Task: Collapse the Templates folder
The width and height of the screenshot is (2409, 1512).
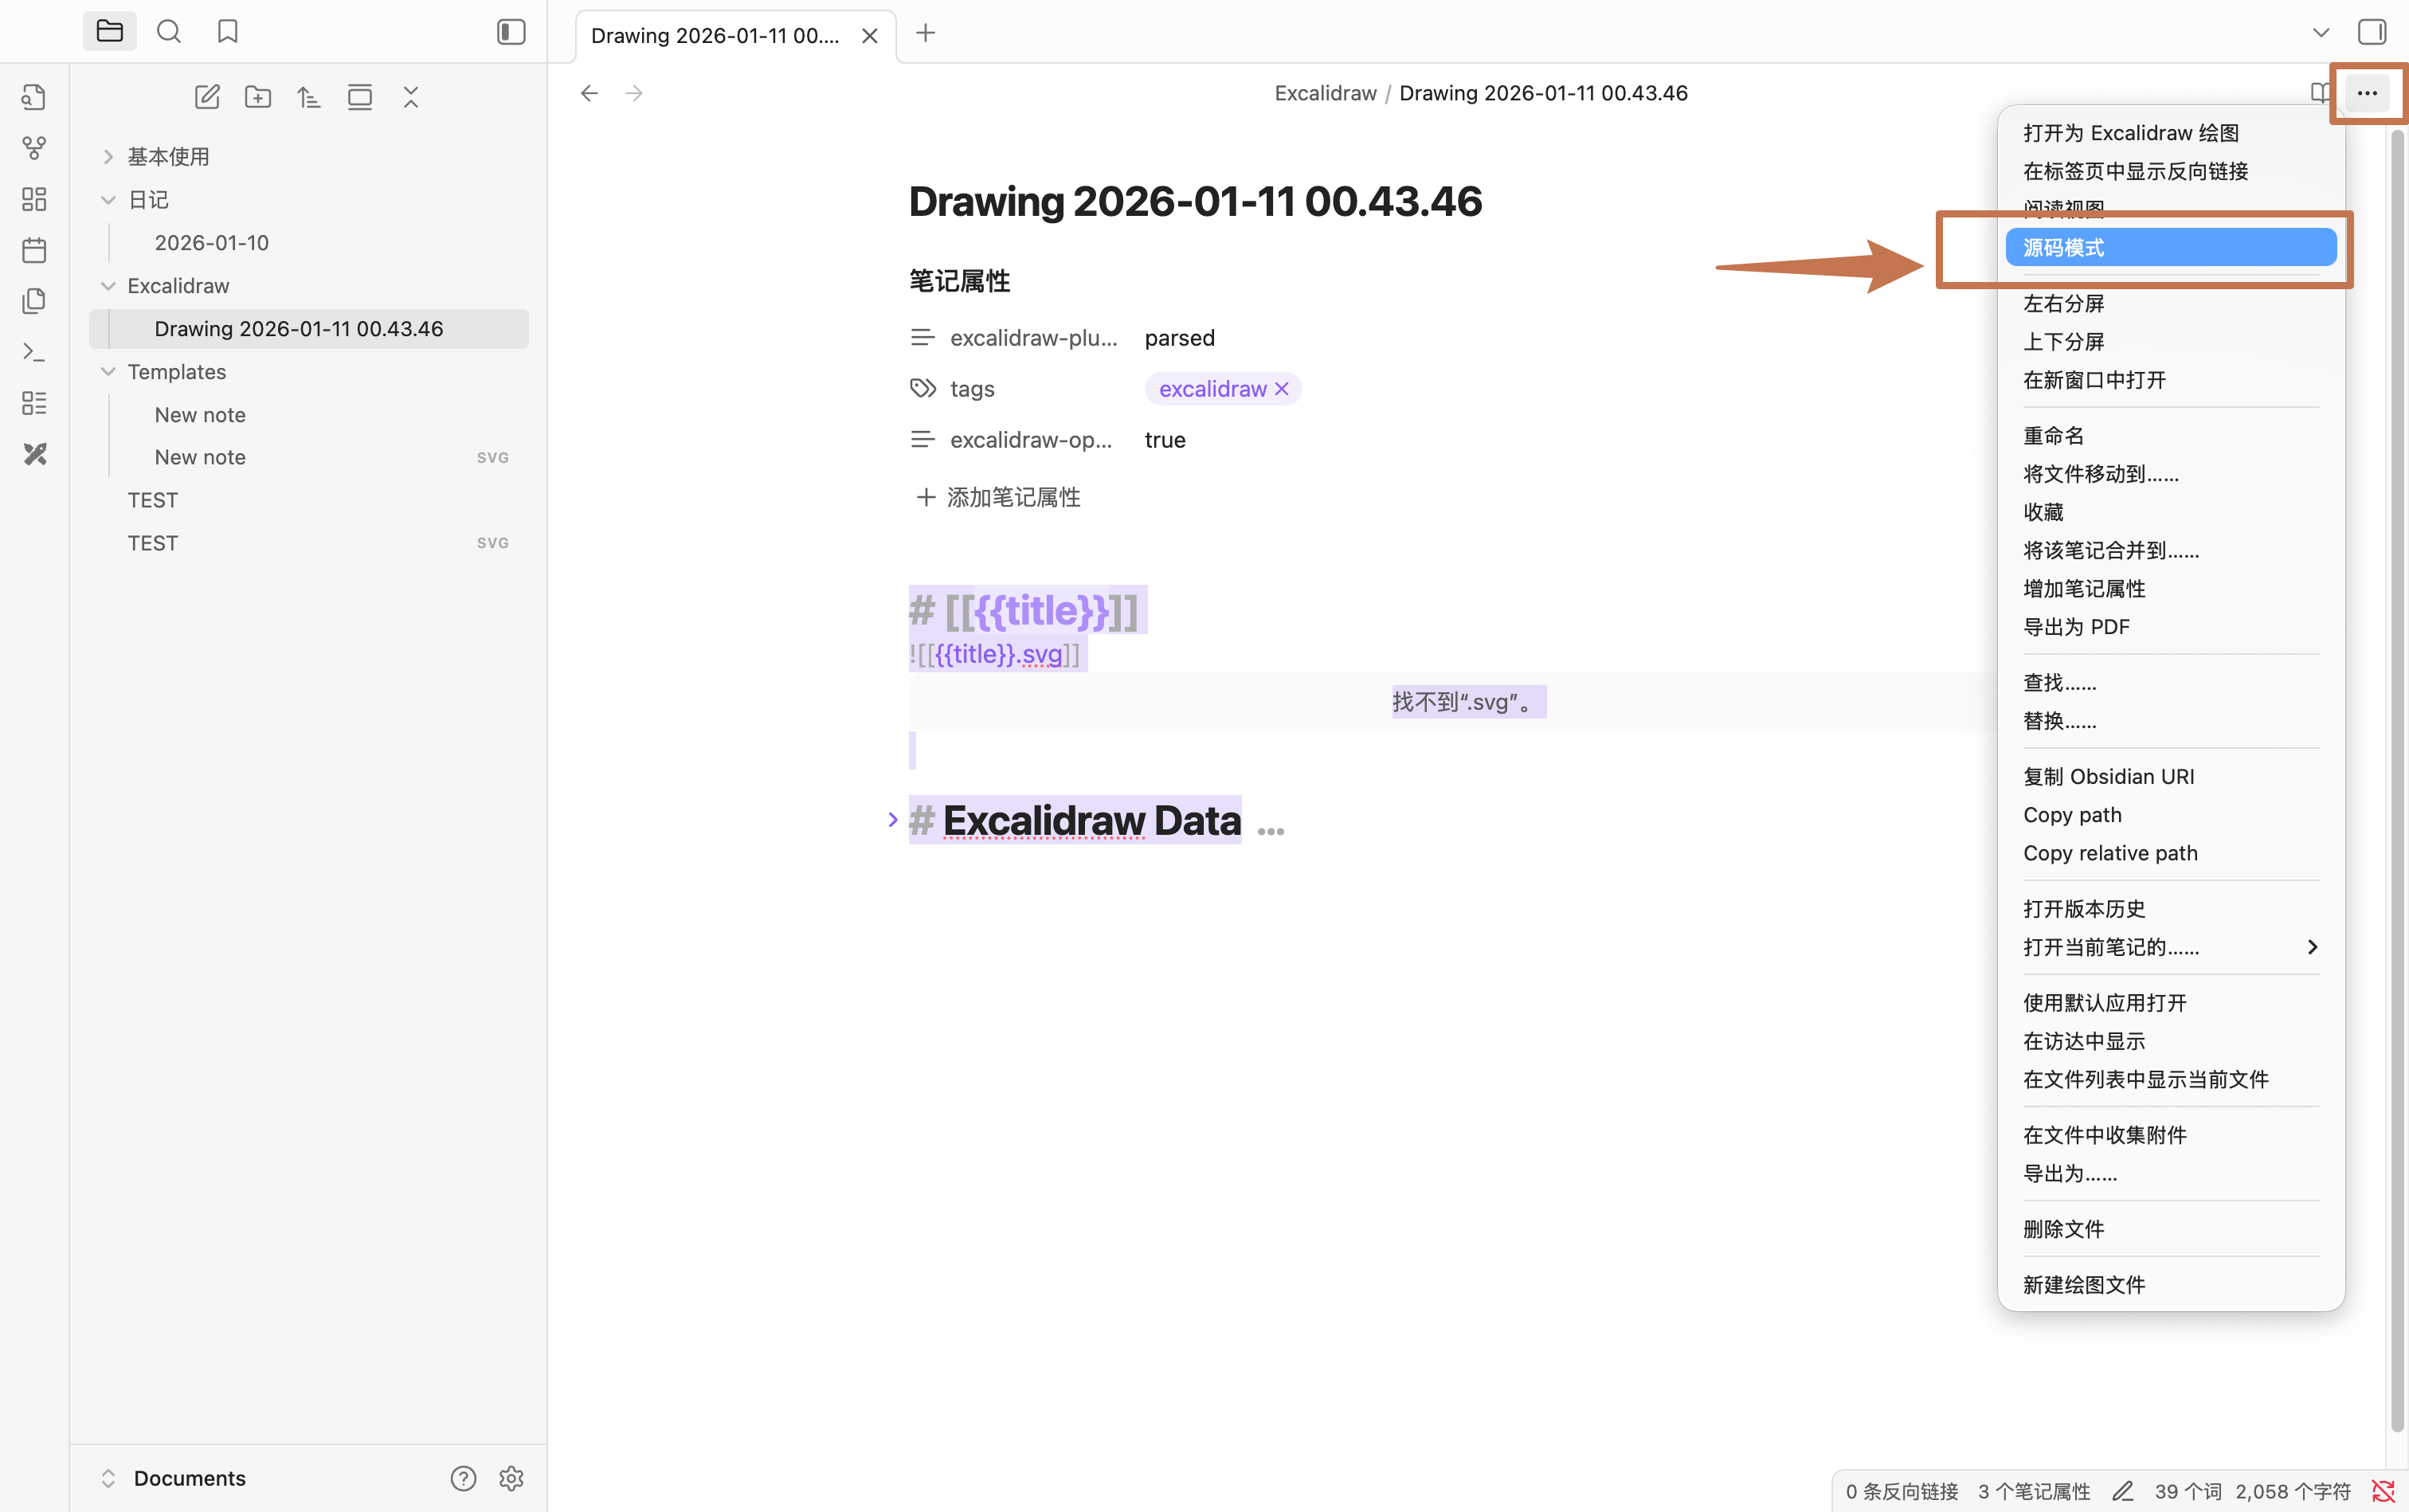Action: click(x=108, y=372)
